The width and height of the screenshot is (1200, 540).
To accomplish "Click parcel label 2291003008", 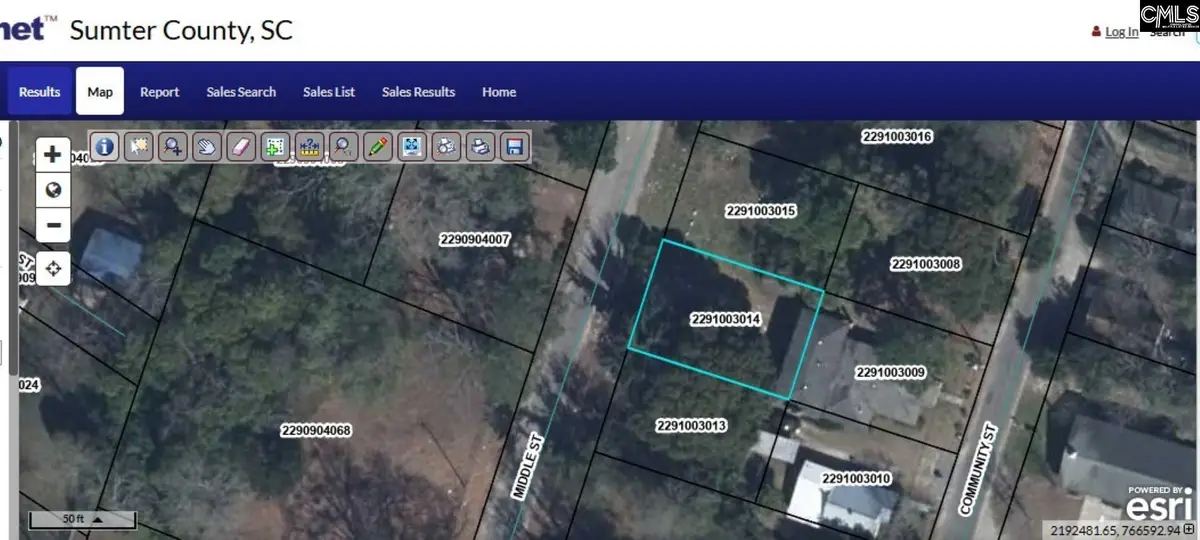I will click(x=926, y=264).
